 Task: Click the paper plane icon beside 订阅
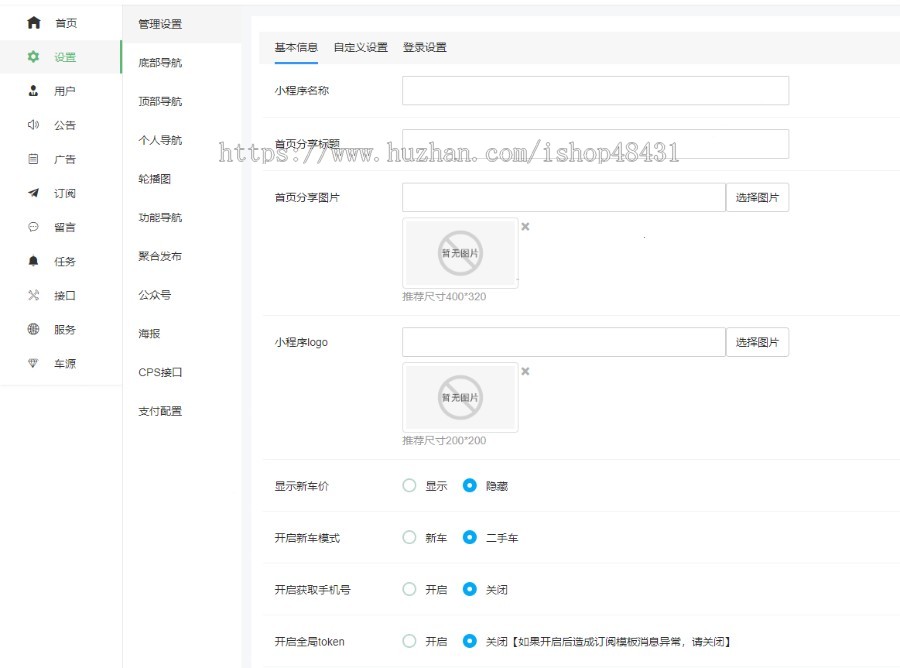point(33,193)
